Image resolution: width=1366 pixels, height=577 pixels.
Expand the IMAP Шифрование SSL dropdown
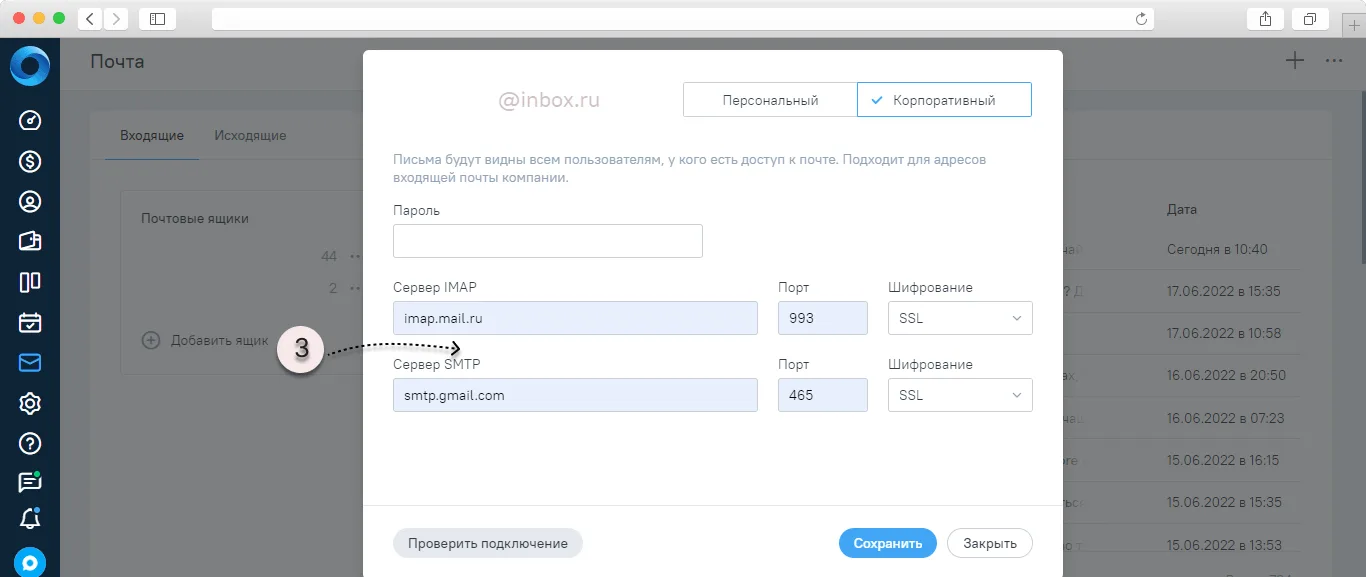tap(960, 318)
